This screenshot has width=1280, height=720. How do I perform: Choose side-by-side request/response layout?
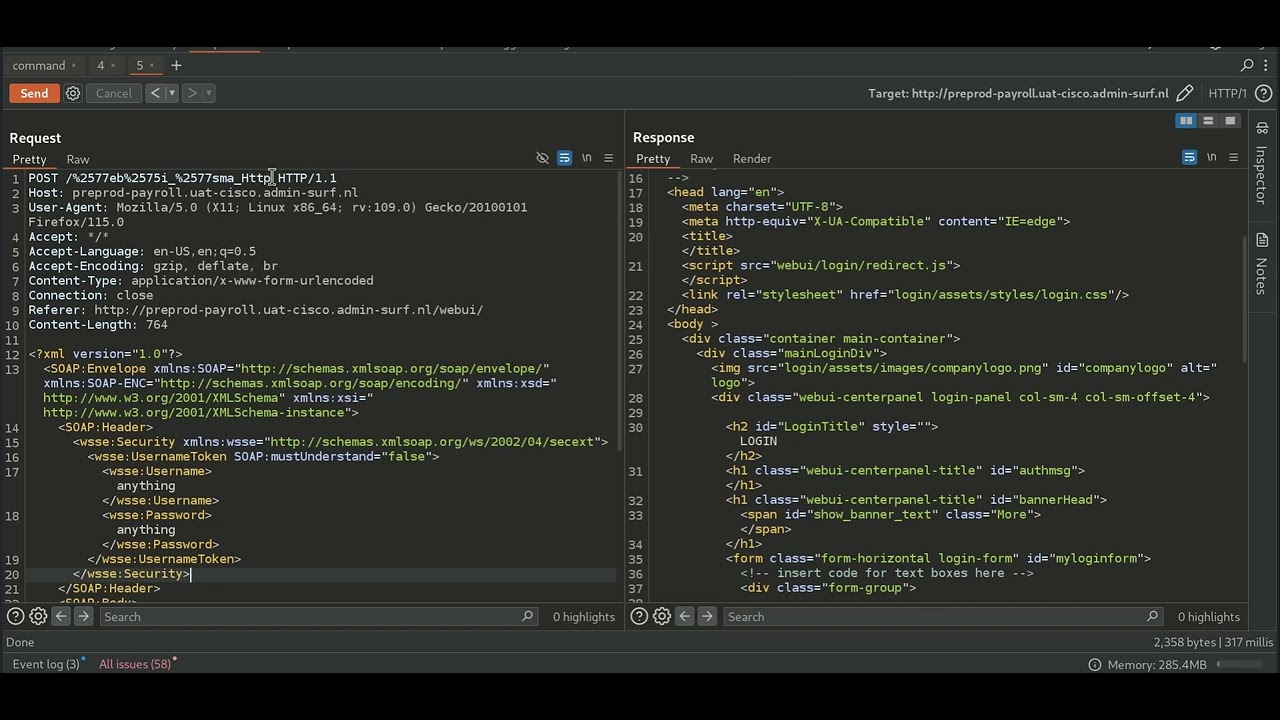[1186, 121]
